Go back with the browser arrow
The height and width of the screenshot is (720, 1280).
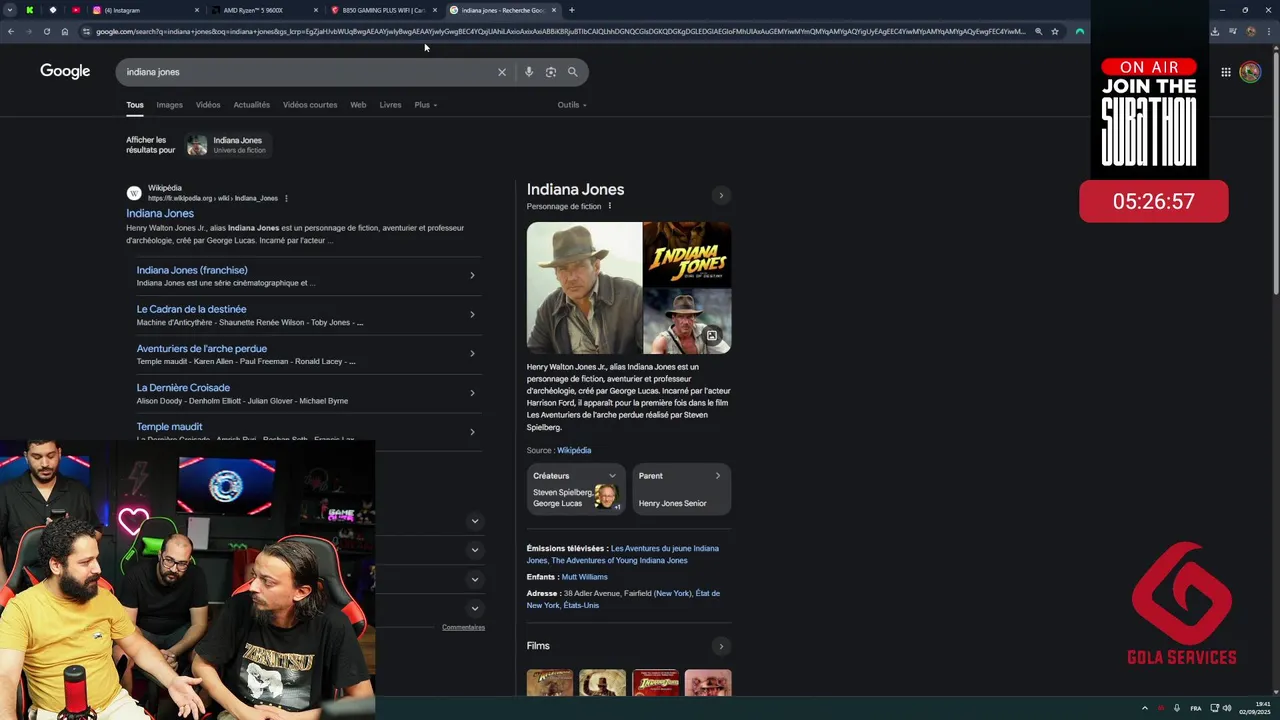click(10, 31)
